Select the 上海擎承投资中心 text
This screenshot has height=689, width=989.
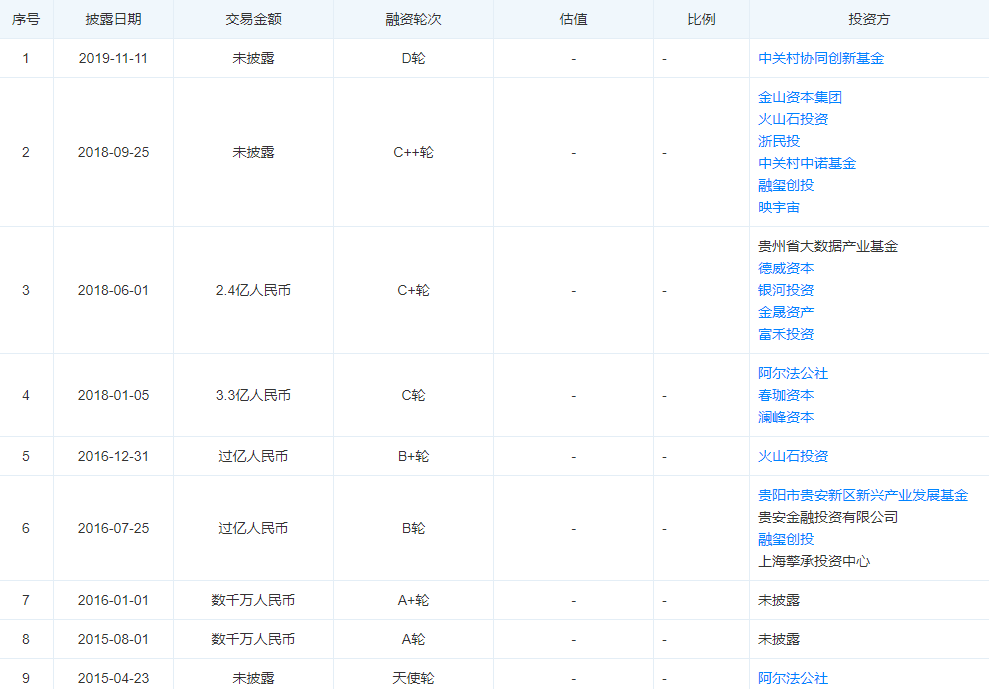pyautogui.click(x=814, y=562)
